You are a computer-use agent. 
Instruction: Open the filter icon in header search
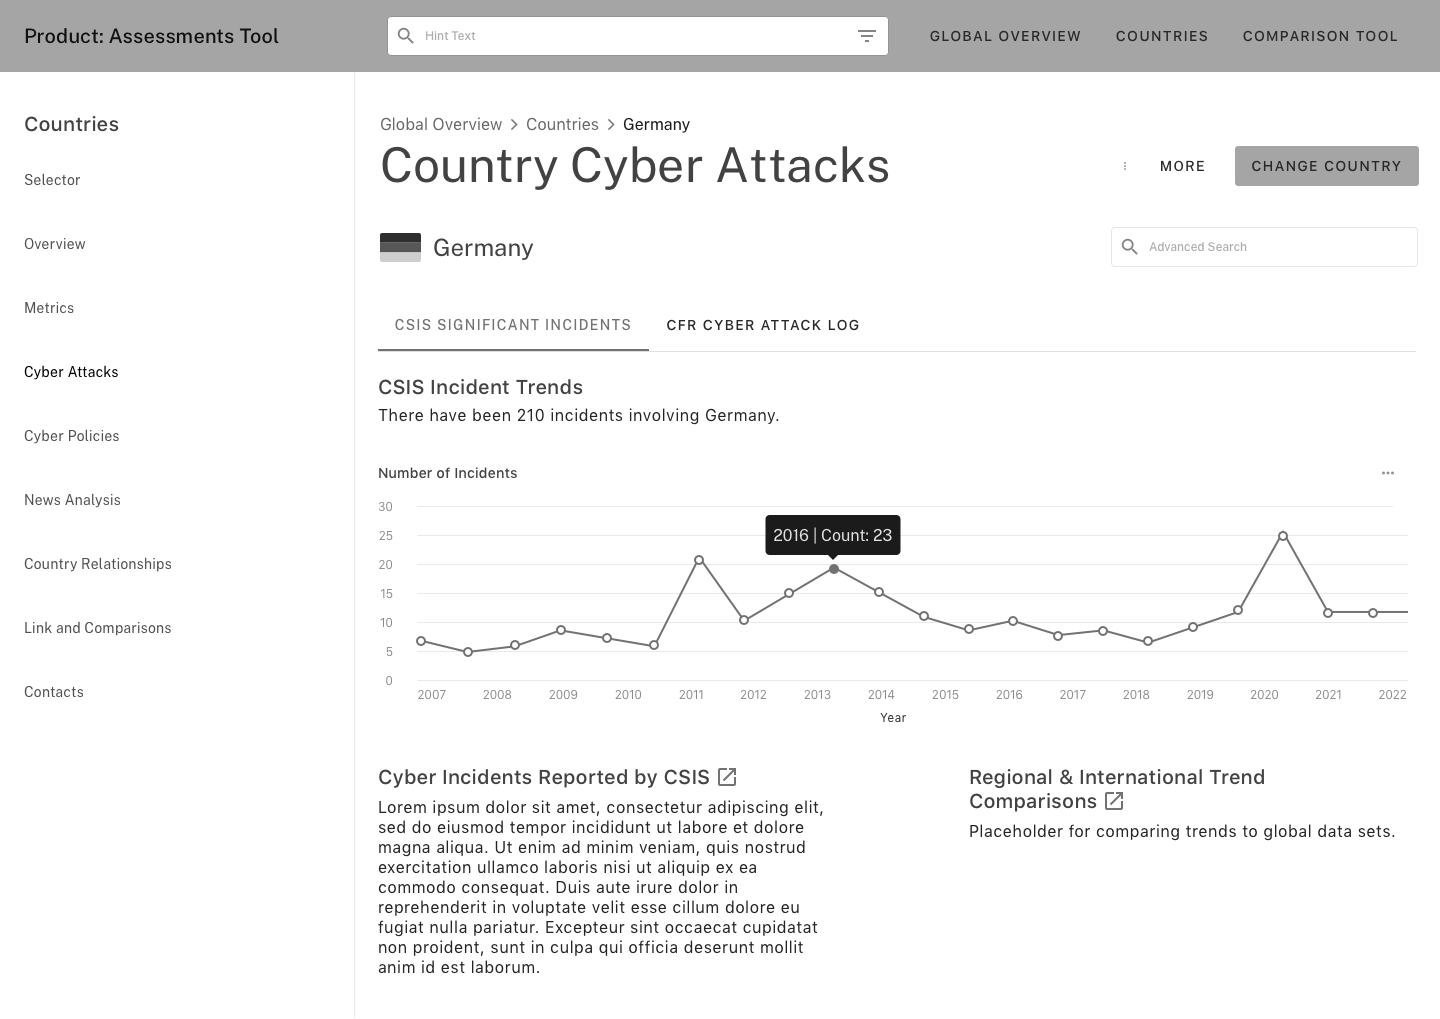(x=867, y=36)
